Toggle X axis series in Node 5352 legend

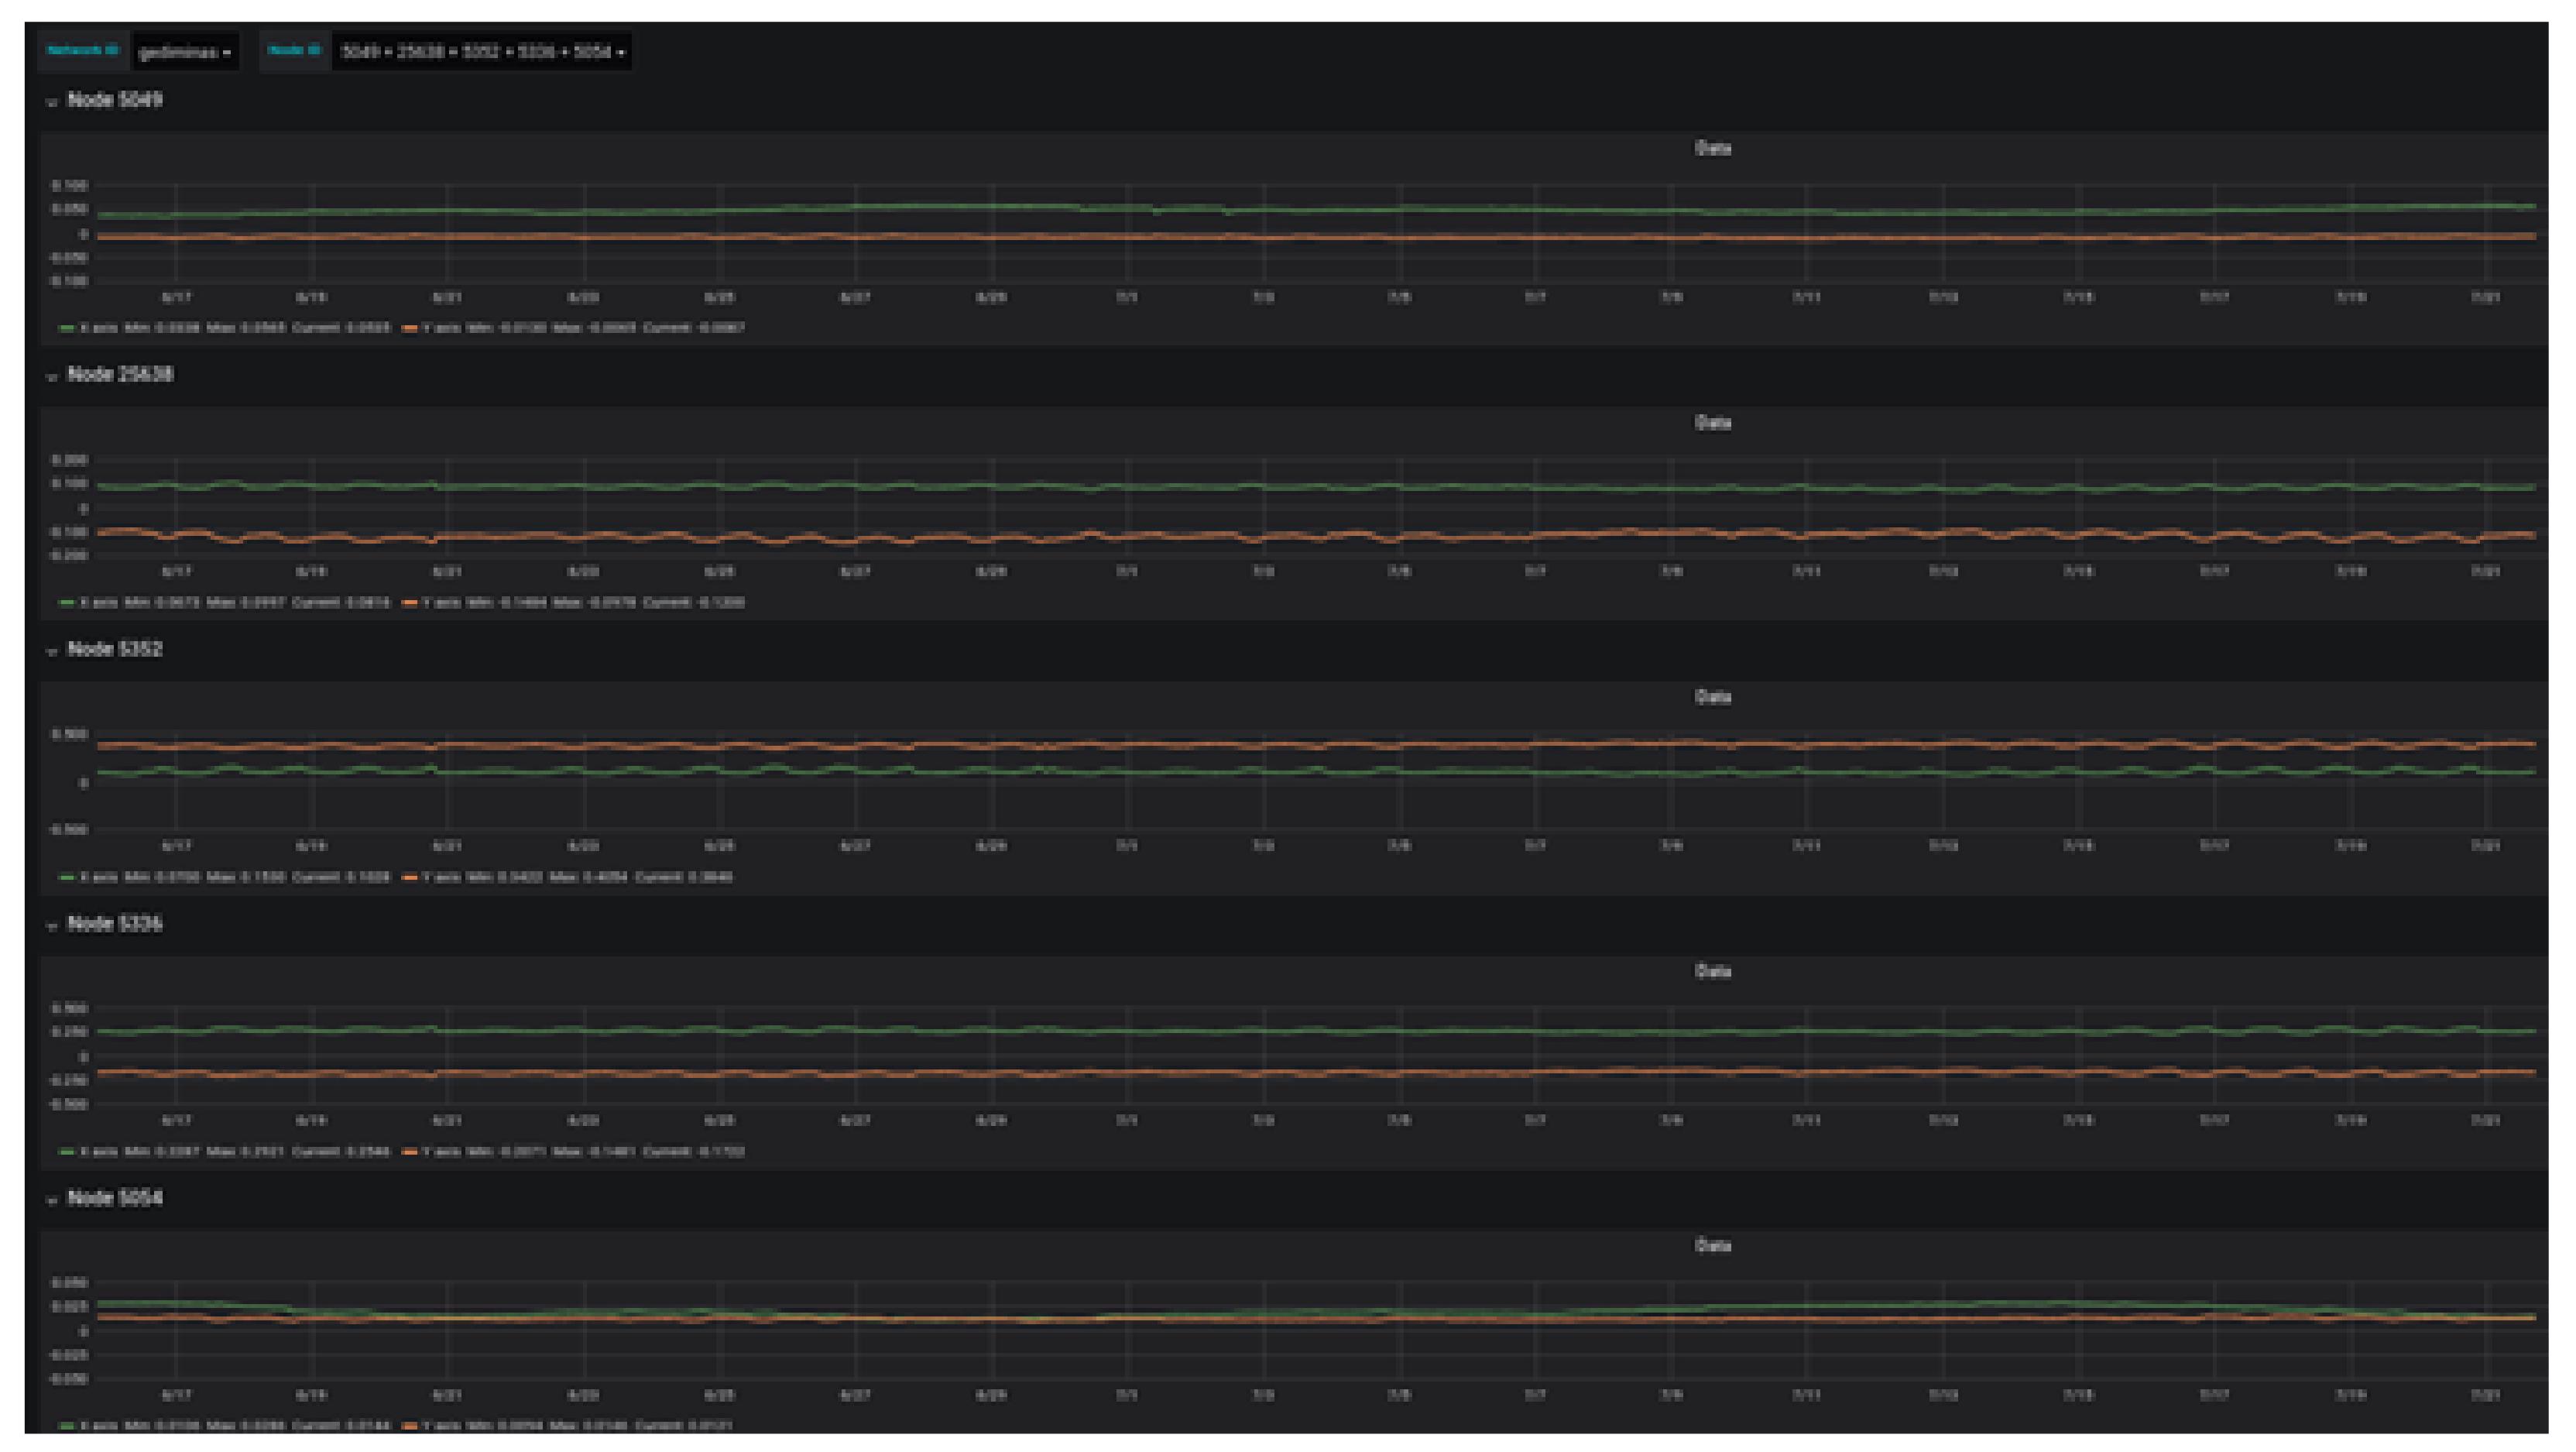[98, 877]
